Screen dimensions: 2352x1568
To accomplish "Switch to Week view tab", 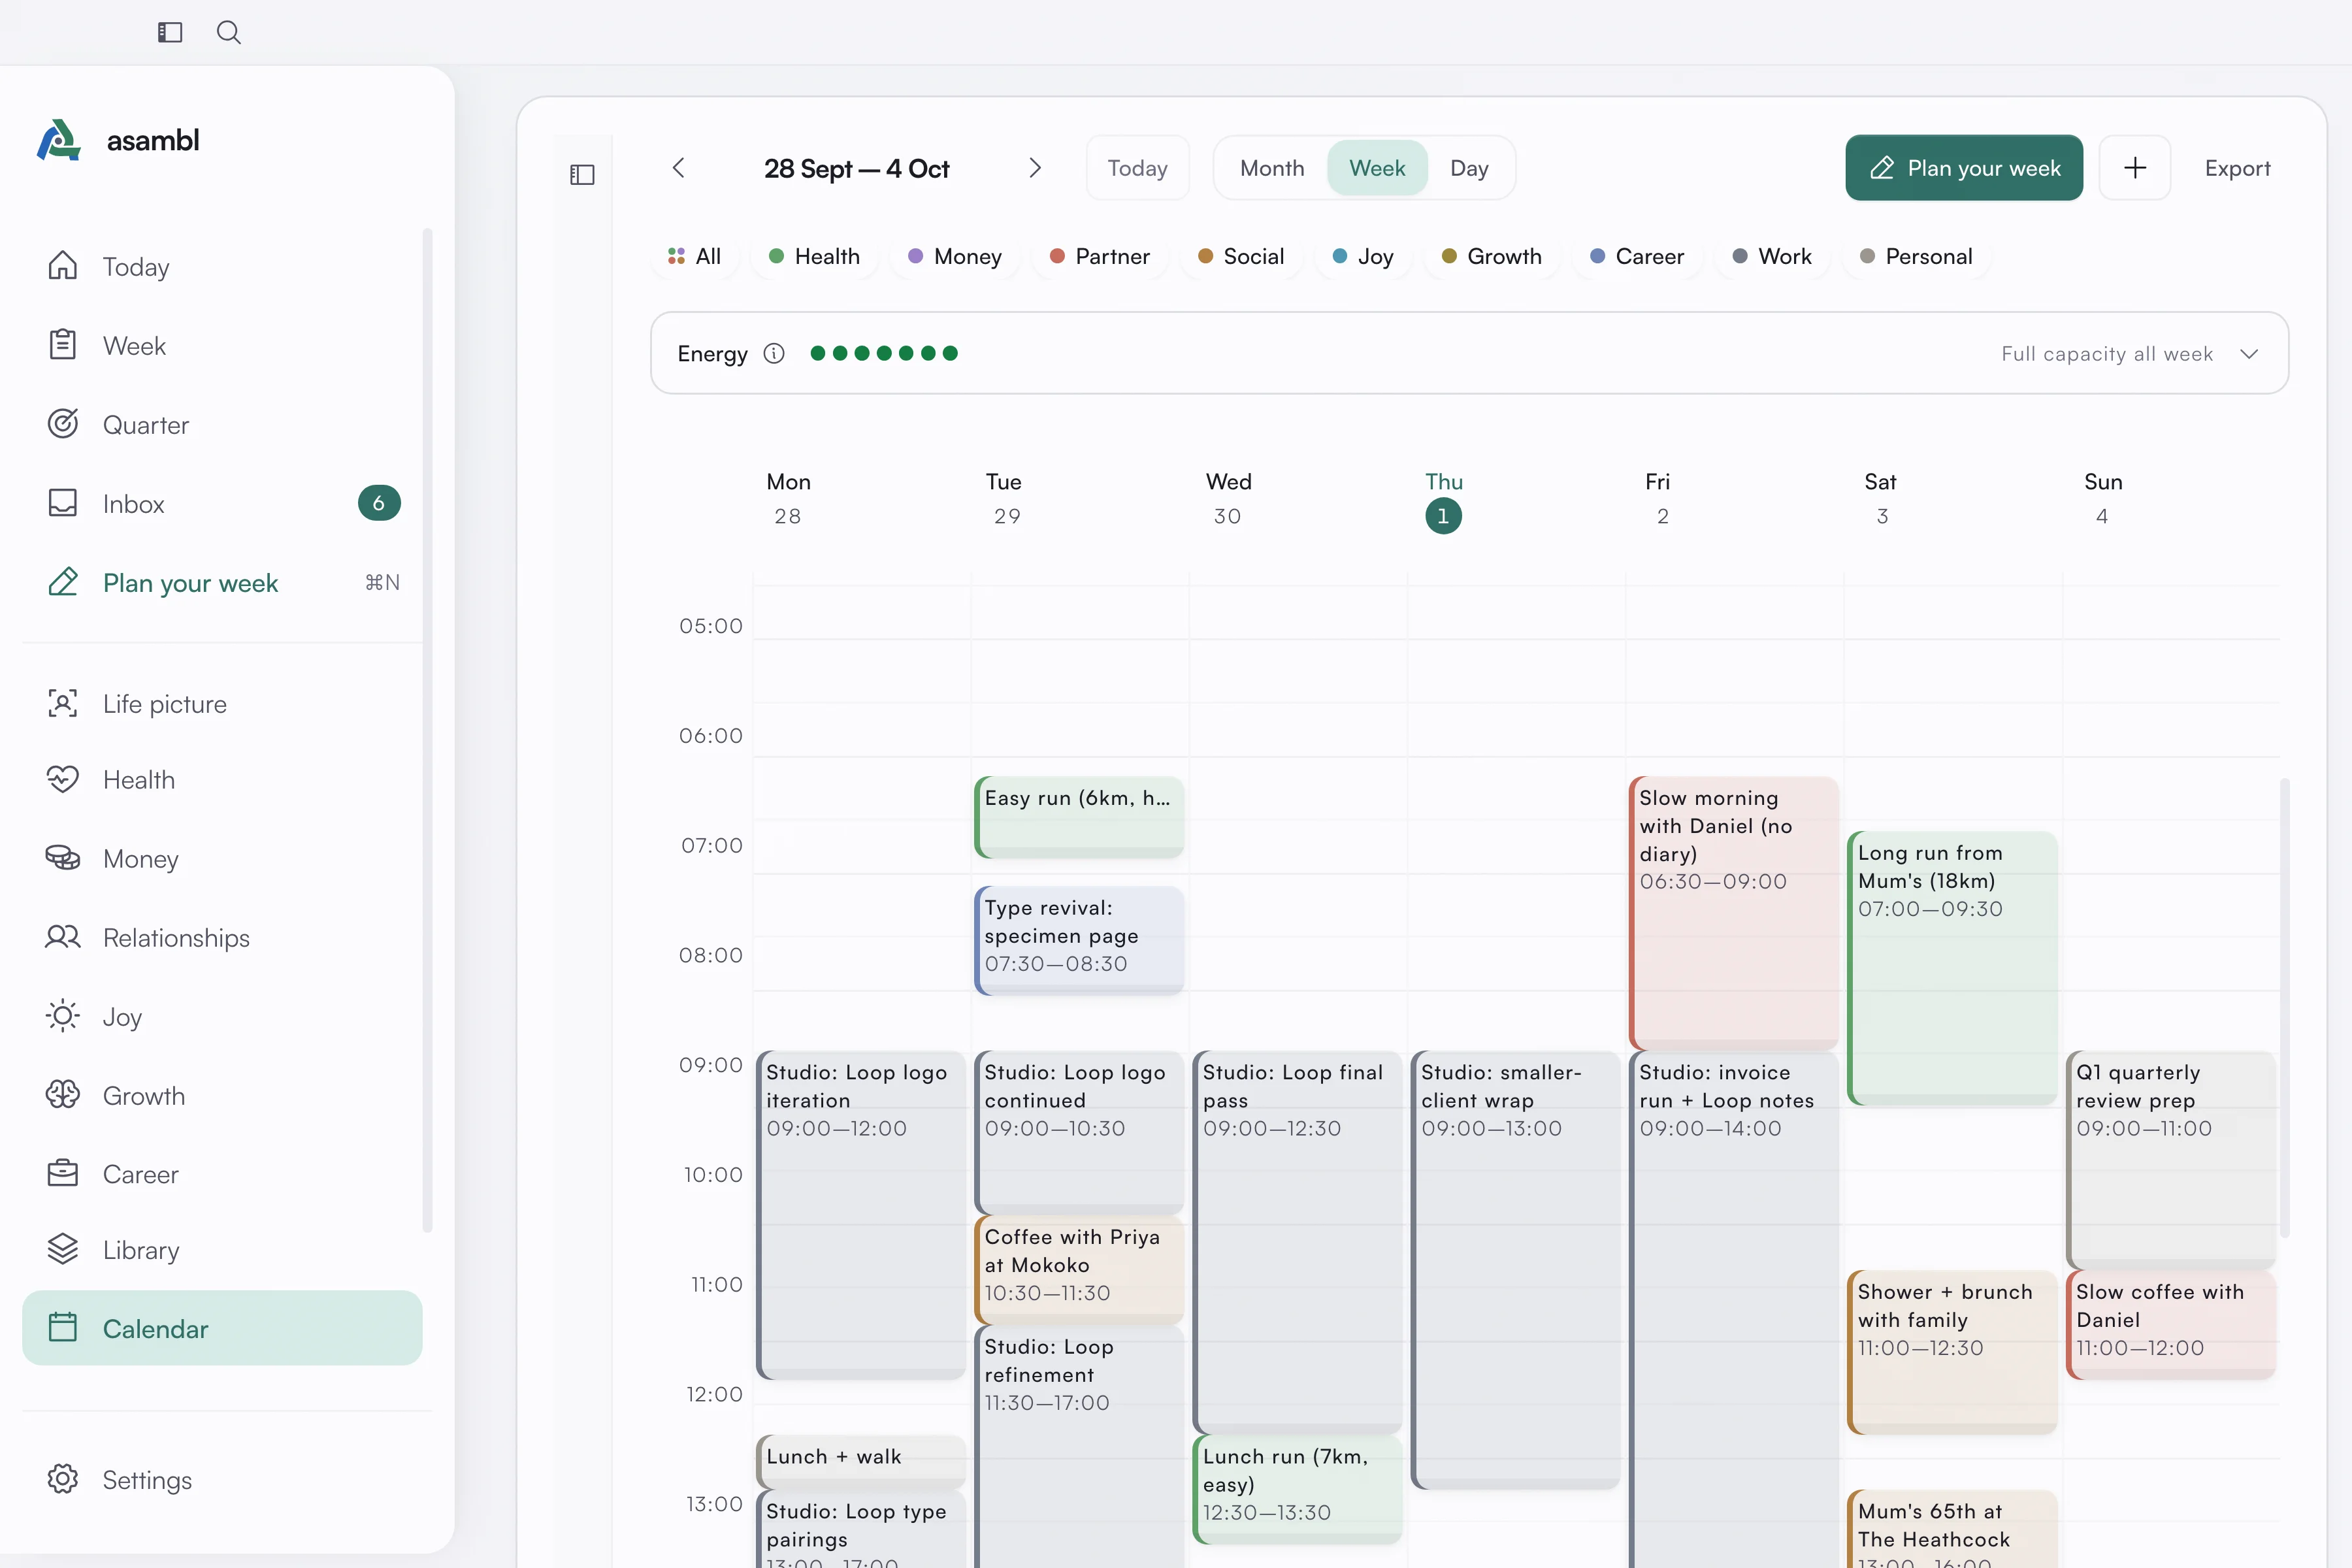I will pyautogui.click(x=1377, y=168).
